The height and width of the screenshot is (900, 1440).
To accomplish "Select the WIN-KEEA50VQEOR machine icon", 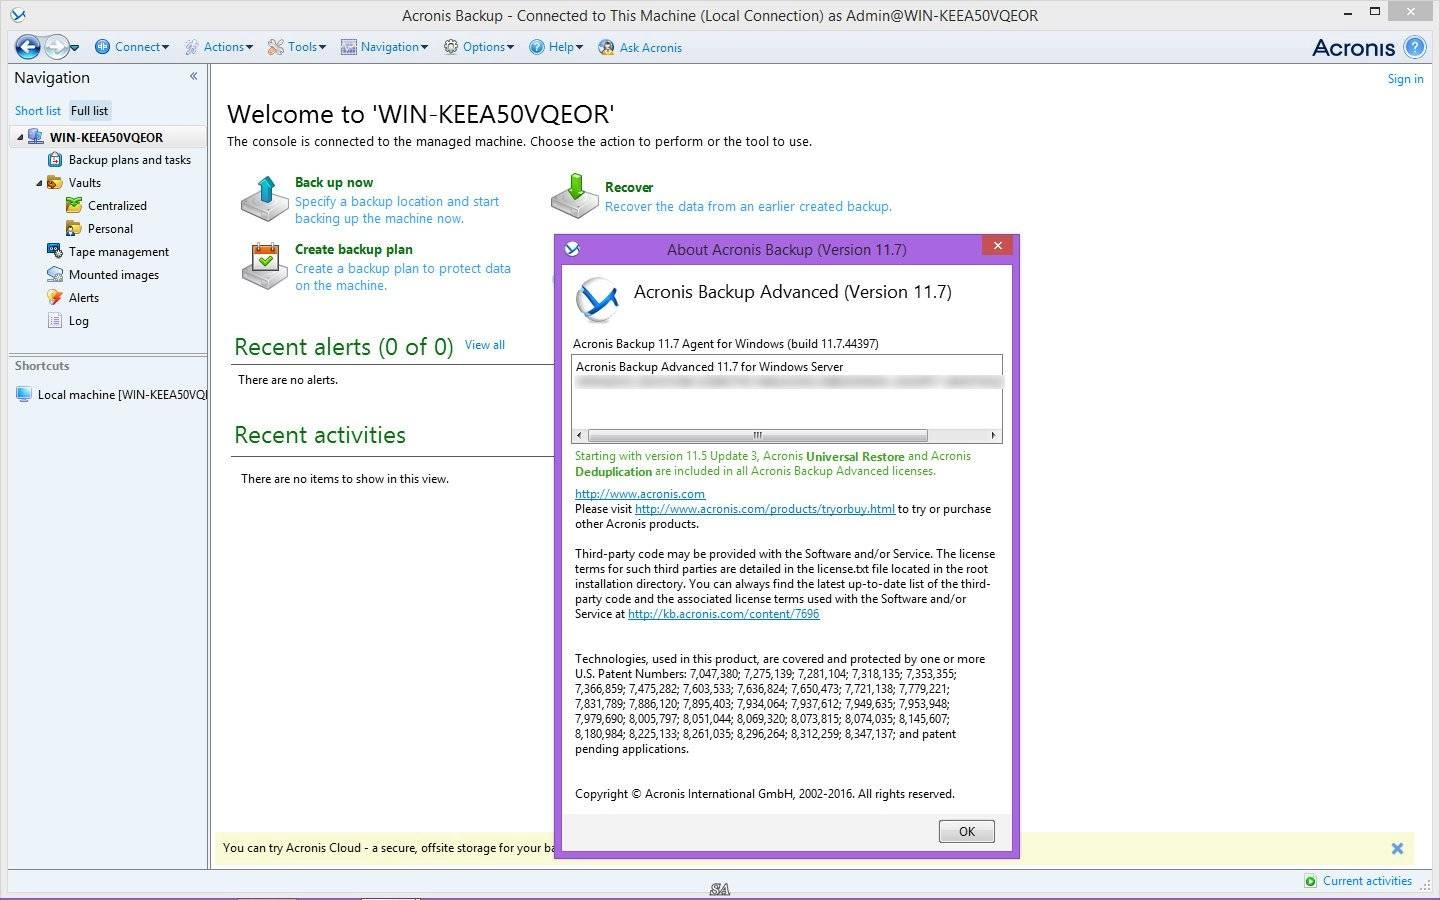I will pyautogui.click(x=36, y=137).
